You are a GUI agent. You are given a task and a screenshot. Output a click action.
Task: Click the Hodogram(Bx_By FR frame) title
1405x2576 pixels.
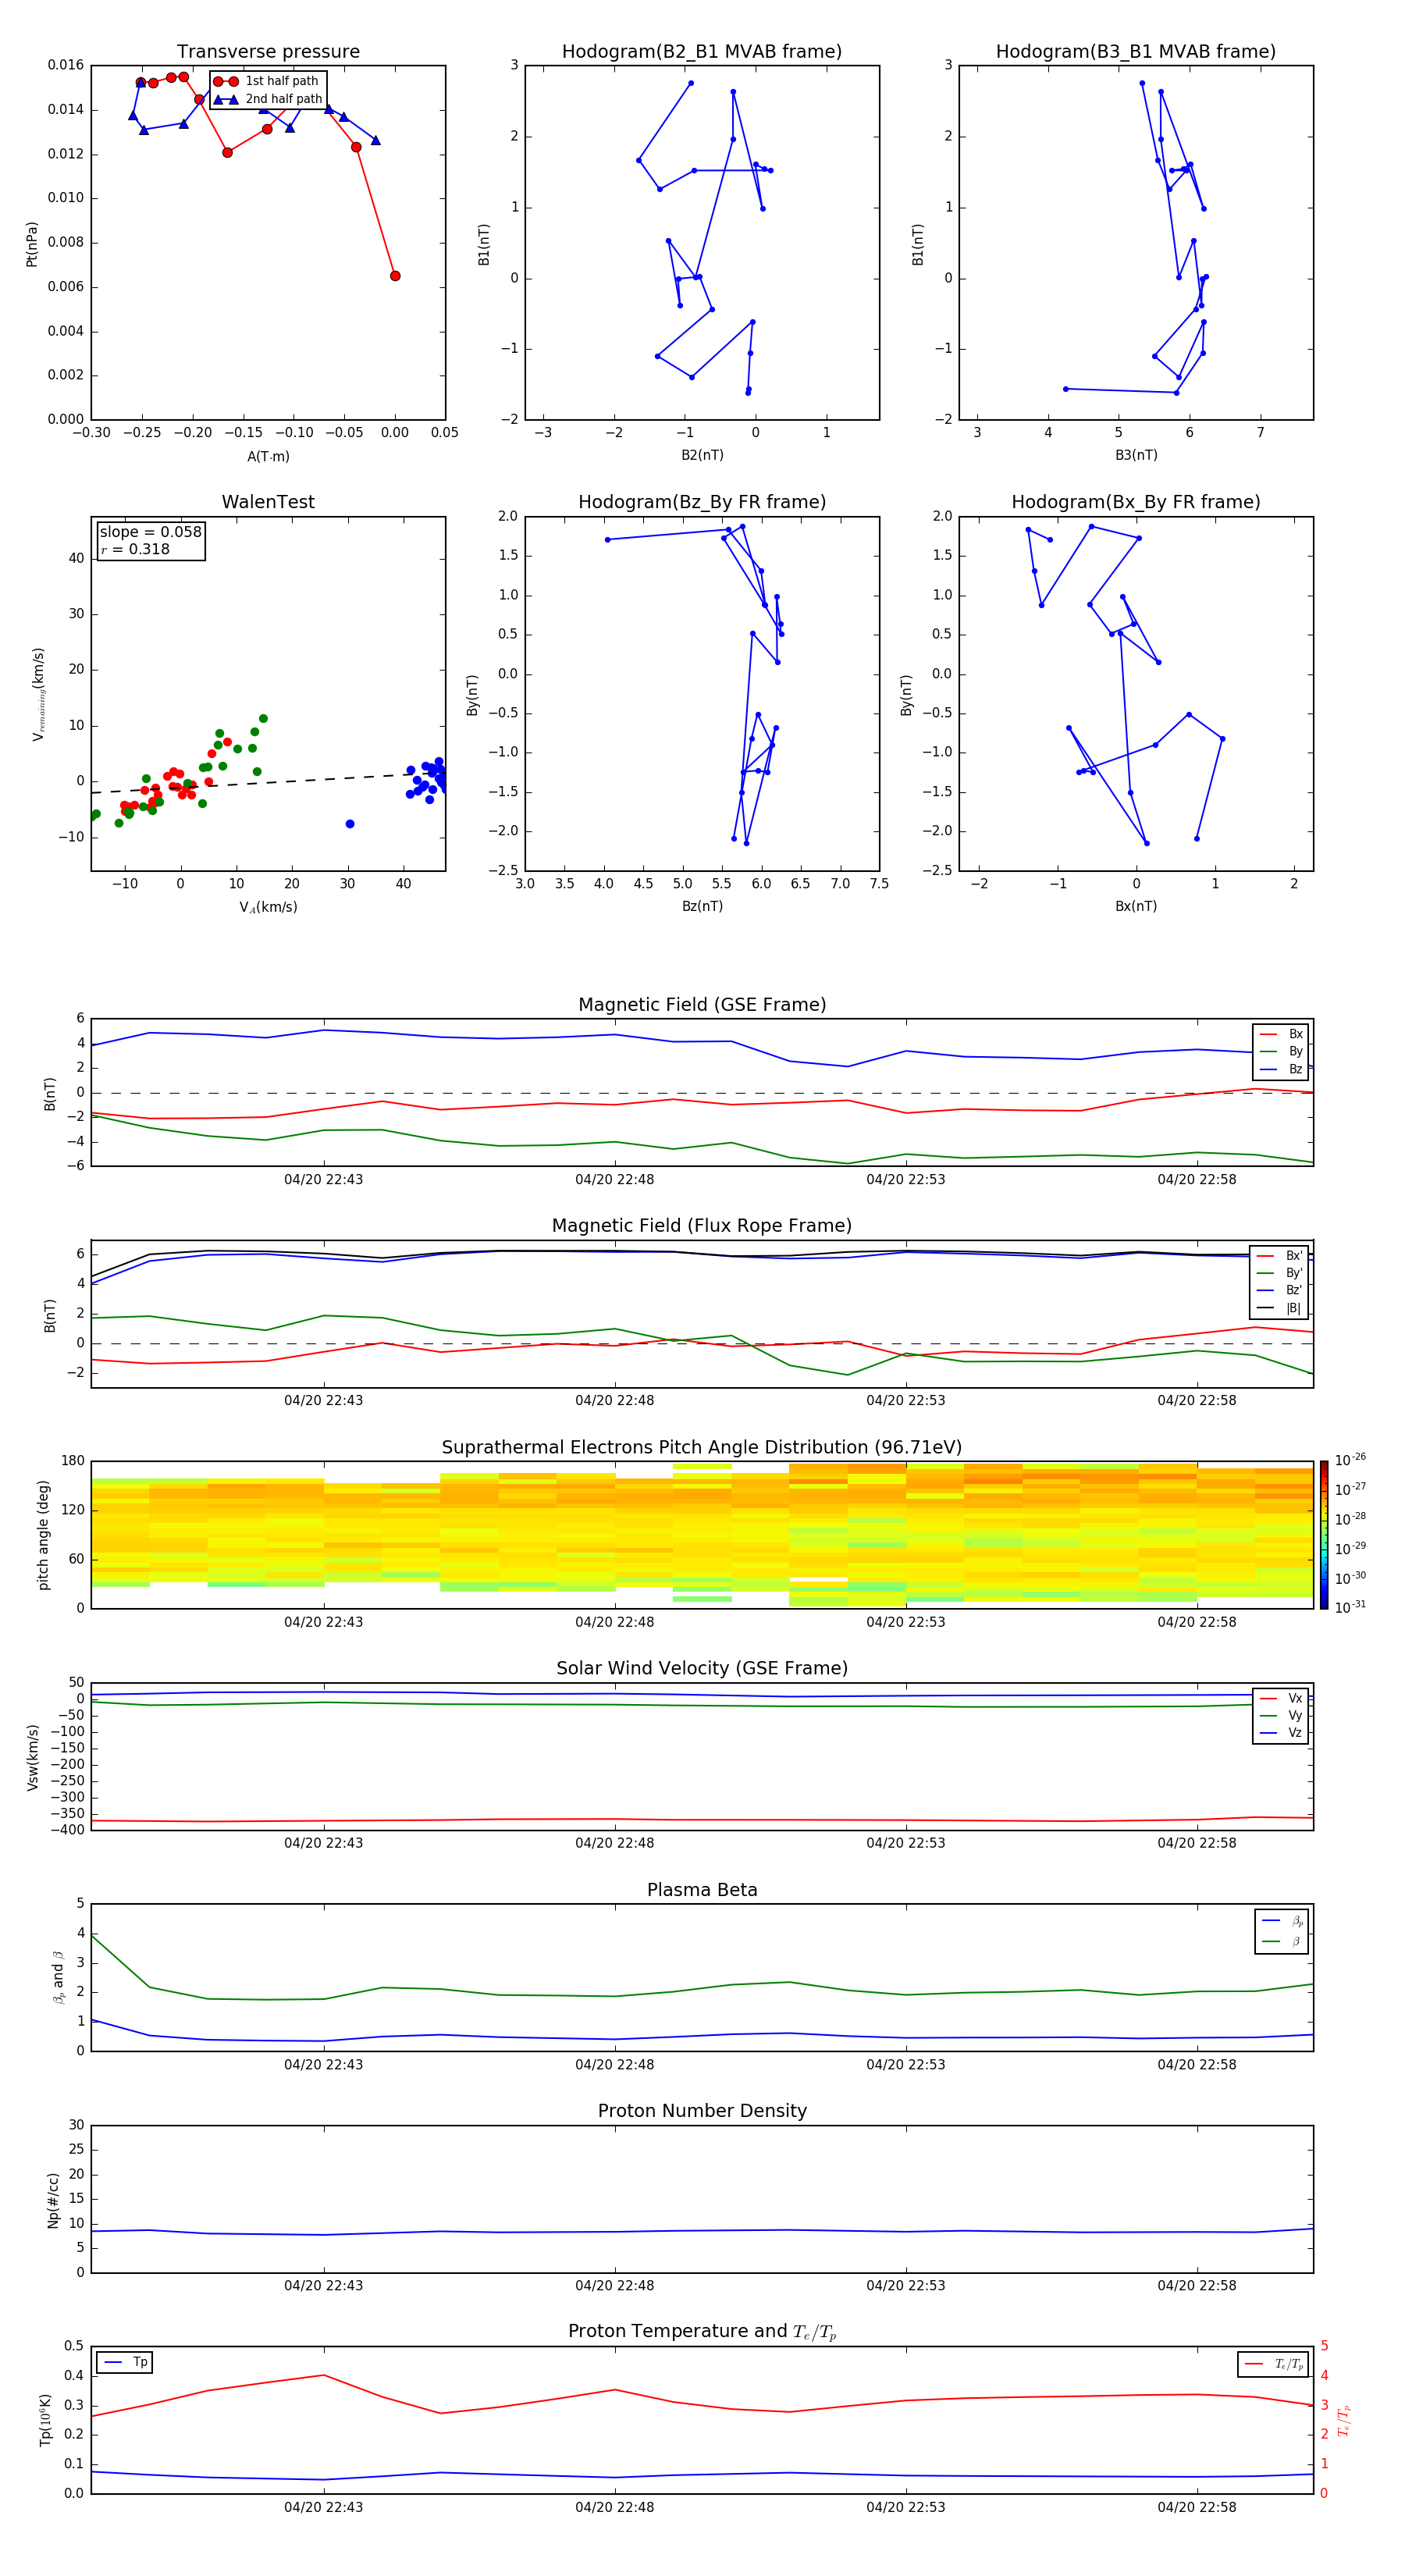point(1136,502)
